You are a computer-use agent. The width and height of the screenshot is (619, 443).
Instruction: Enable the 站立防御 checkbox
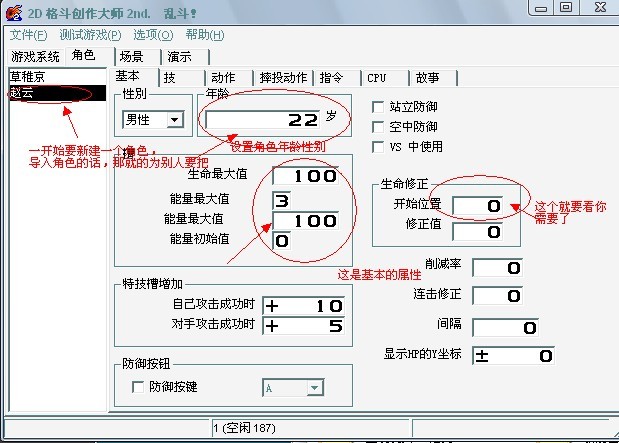[x=378, y=107]
